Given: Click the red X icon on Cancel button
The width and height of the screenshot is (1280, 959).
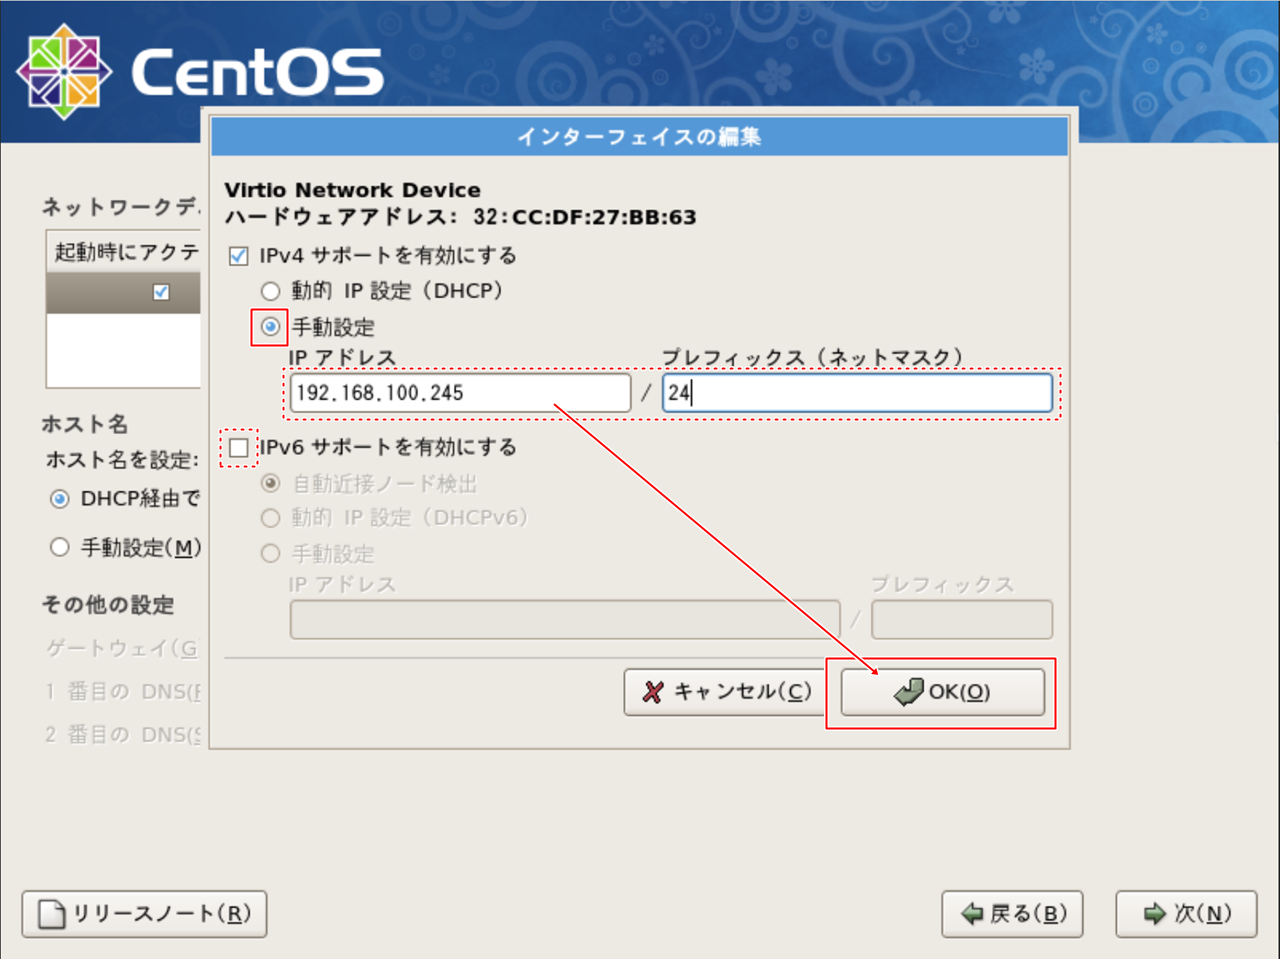Looking at the screenshot, I should pyautogui.click(x=653, y=692).
